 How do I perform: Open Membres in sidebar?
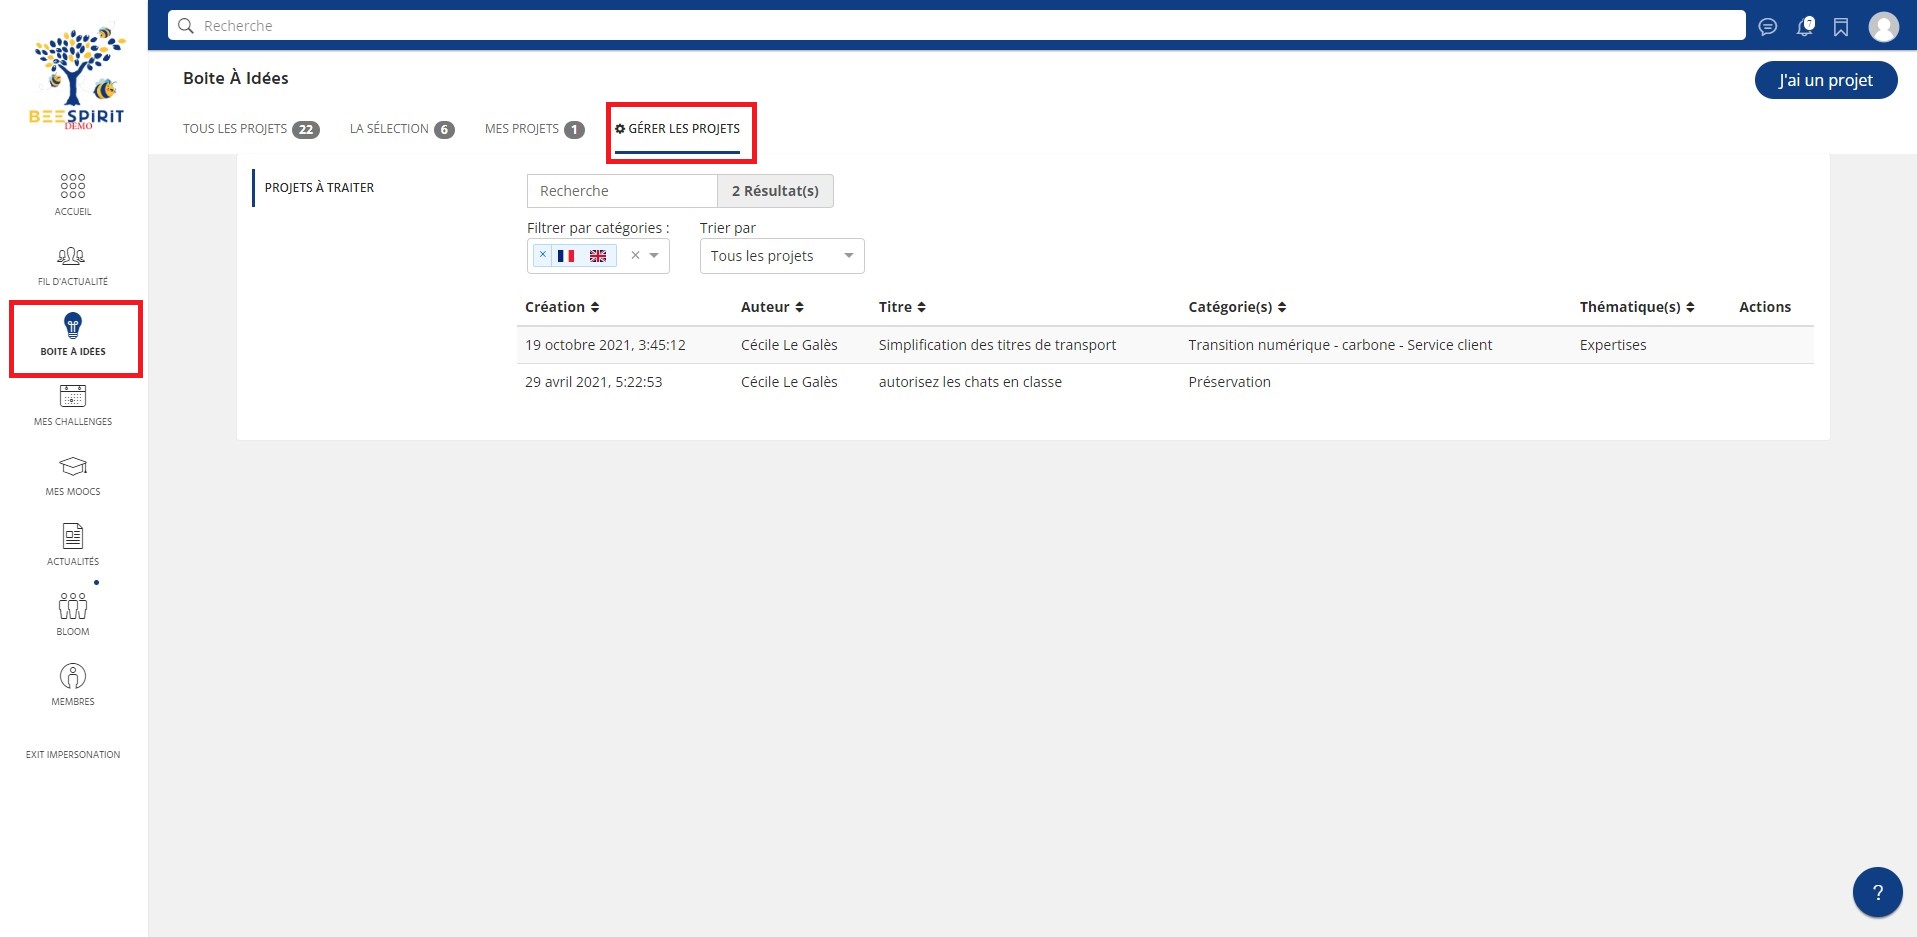(x=73, y=685)
